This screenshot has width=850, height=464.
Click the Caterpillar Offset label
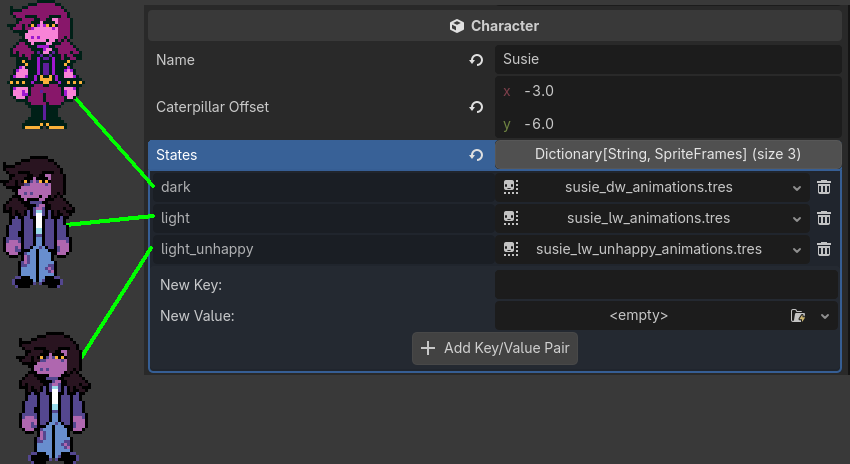click(212, 107)
